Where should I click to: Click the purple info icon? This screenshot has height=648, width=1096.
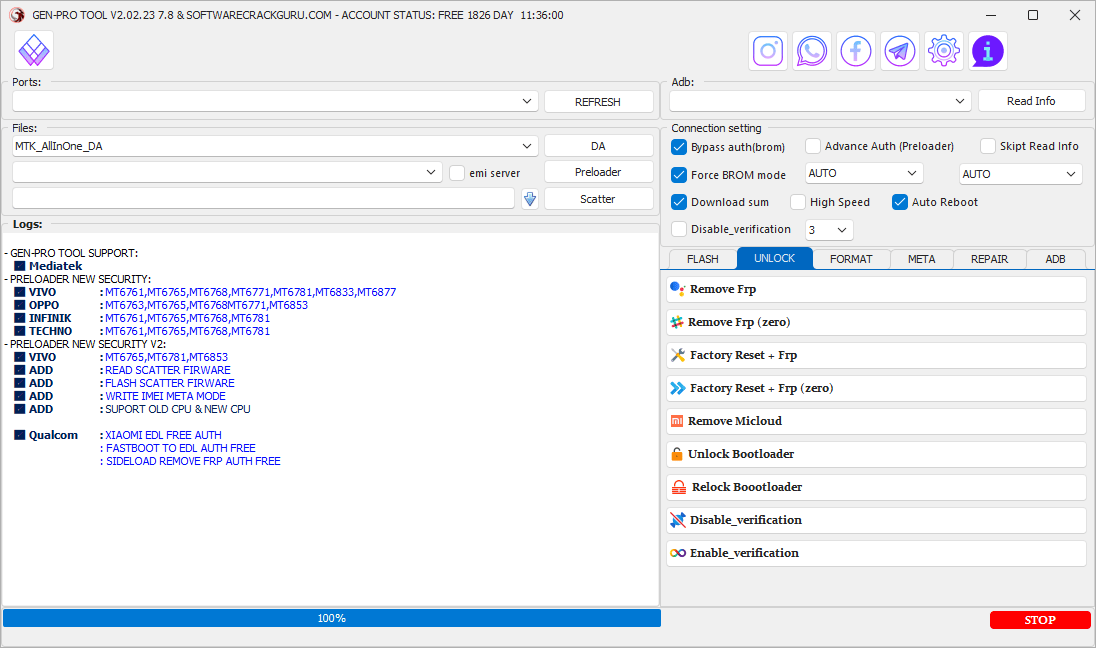[x=988, y=50]
